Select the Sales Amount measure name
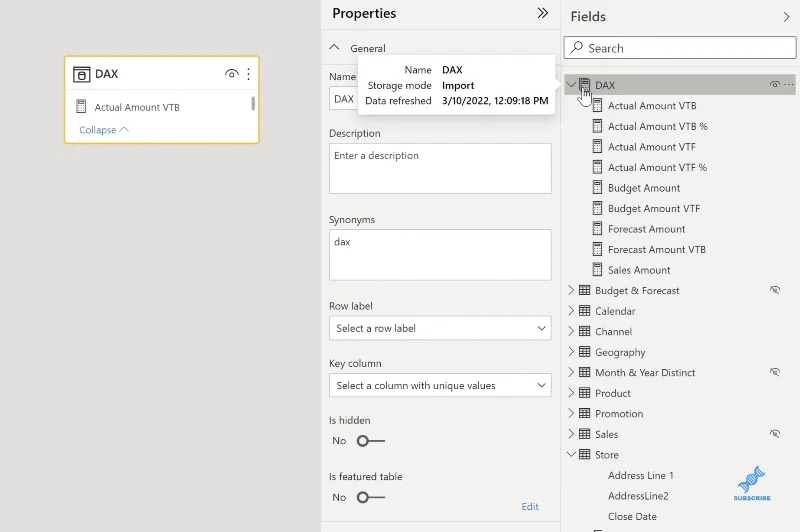800x532 pixels. click(x=639, y=270)
